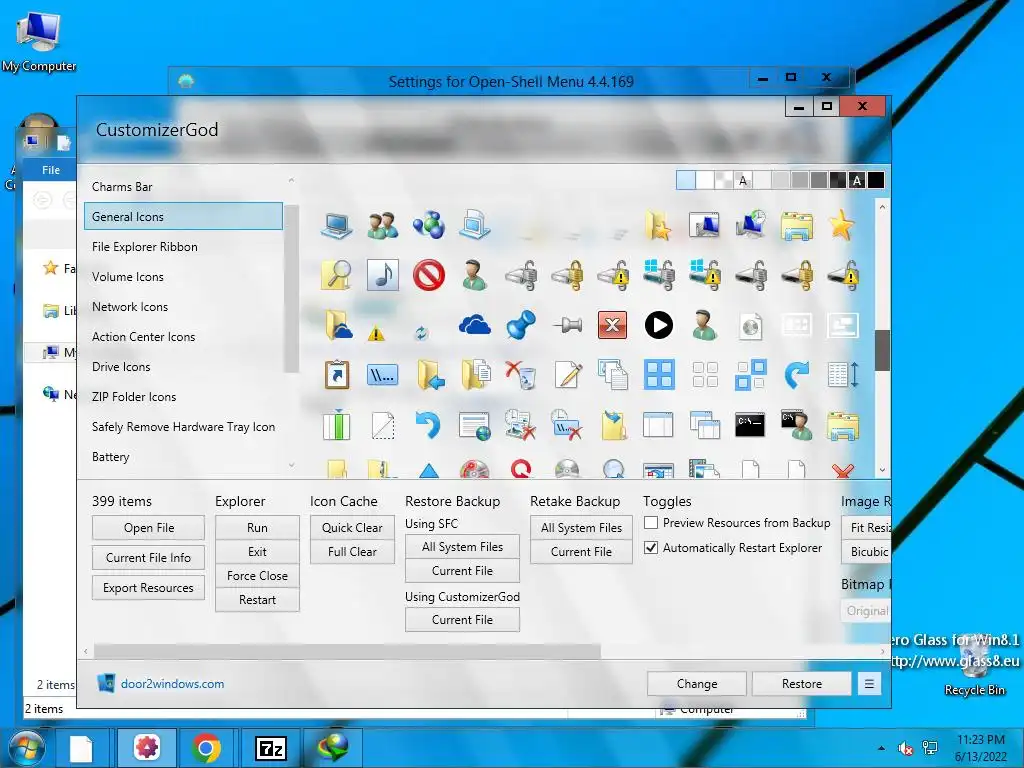Select the music note icon
The width and height of the screenshot is (1024, 768).
(x=383, y=275)
